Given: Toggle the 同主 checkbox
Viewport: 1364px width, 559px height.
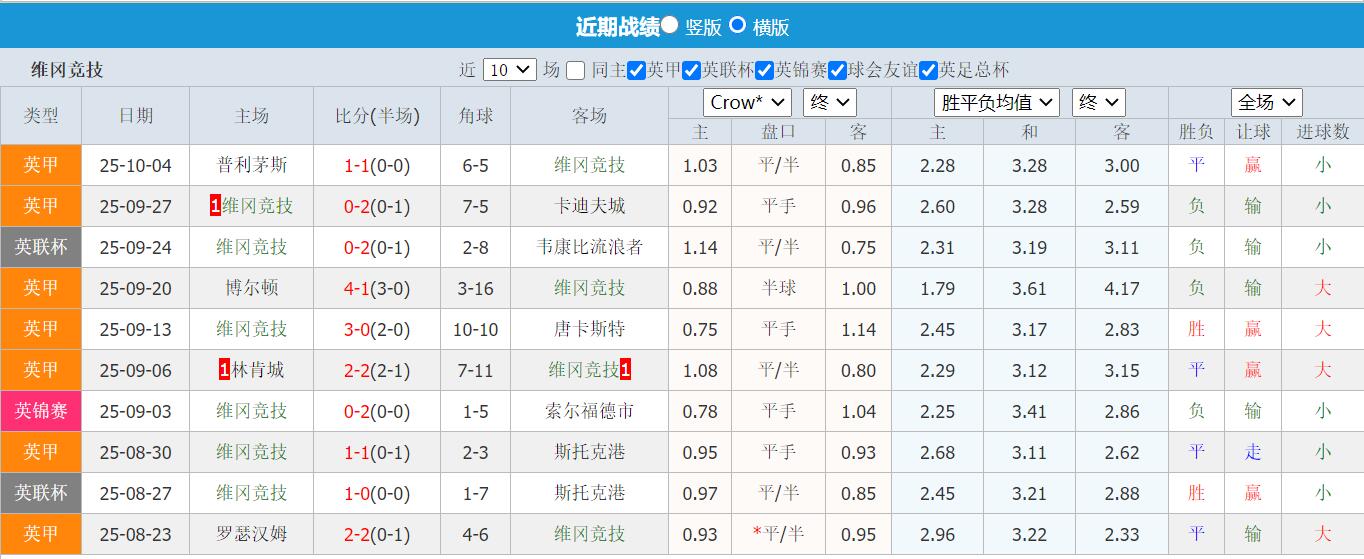Looking at the screenshot, I should (575, 70).
